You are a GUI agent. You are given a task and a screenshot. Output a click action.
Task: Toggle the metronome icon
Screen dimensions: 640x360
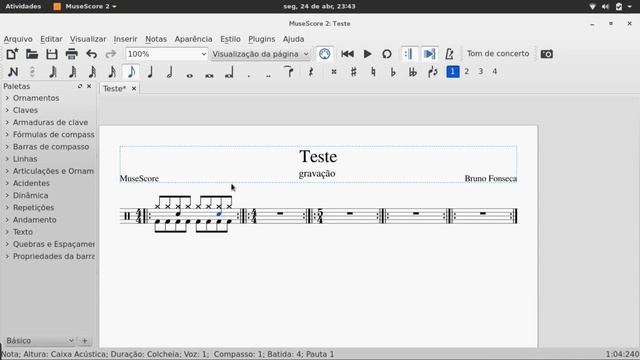pyautogui.click(x=449, y=54)
